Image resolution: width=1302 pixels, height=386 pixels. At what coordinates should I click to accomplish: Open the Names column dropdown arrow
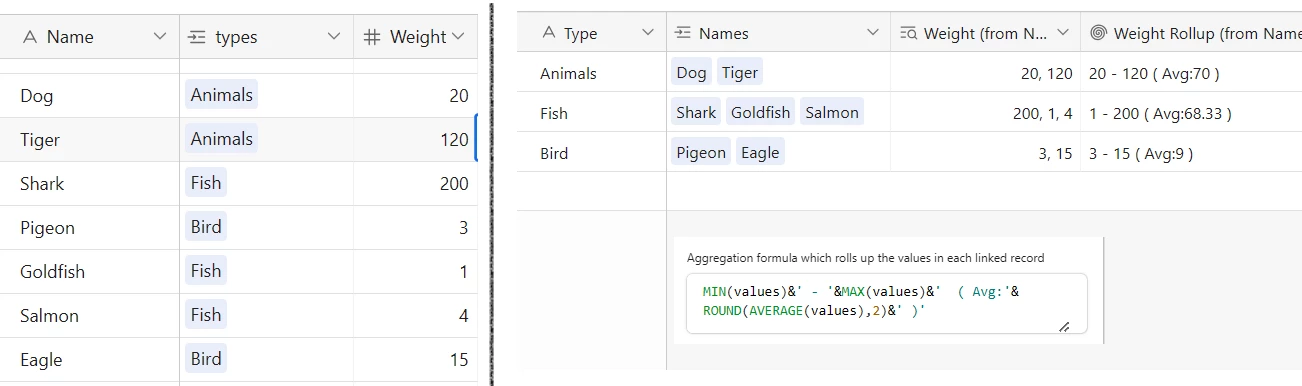coord(870,33)
